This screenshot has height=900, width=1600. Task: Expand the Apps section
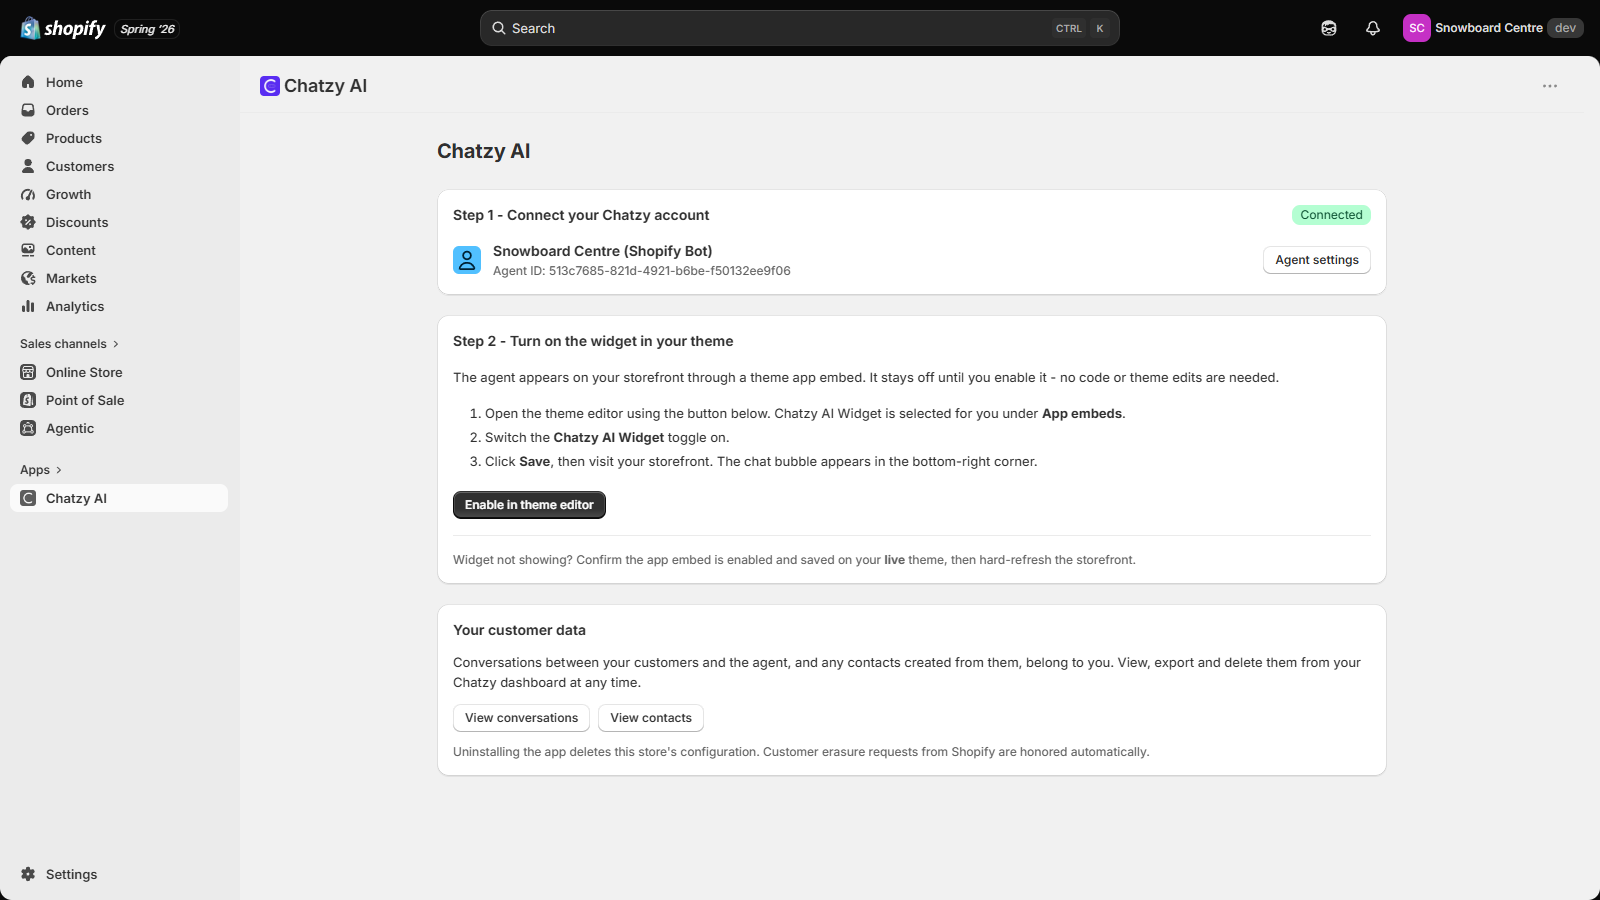pos(41,470)
